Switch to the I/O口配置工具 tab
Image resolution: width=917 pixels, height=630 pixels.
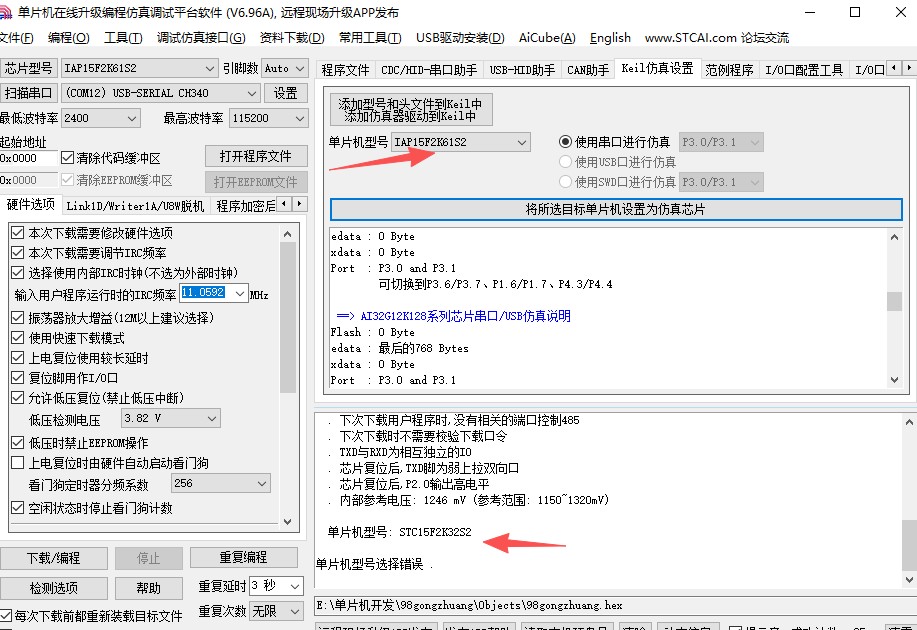[804, 70]
